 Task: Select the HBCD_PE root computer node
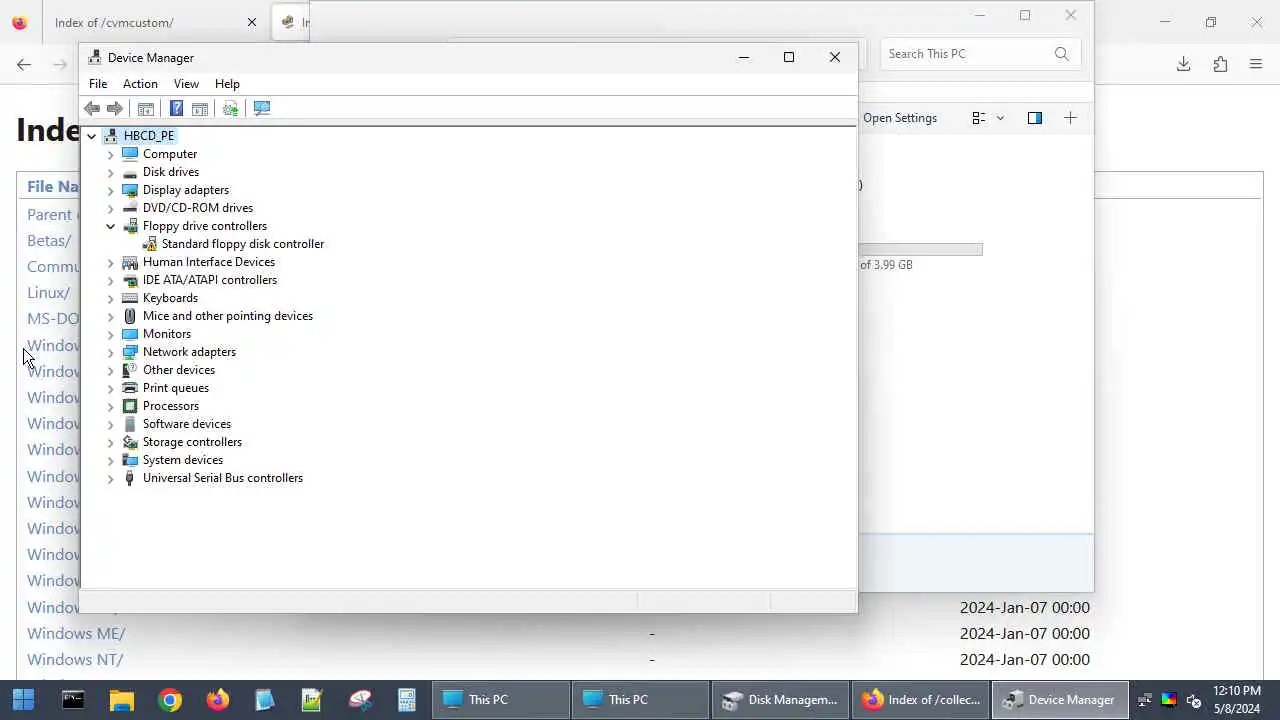point(149,136)
